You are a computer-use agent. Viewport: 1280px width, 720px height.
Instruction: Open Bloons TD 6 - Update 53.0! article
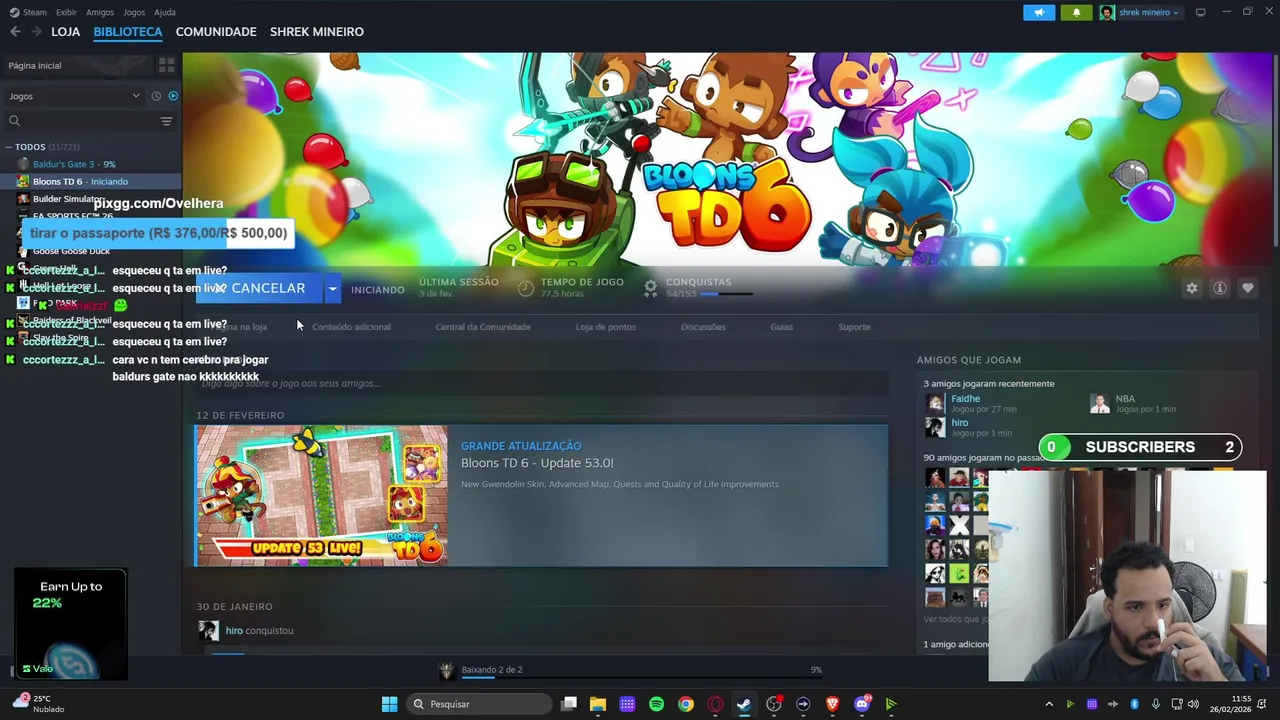[x=537, y=463]
